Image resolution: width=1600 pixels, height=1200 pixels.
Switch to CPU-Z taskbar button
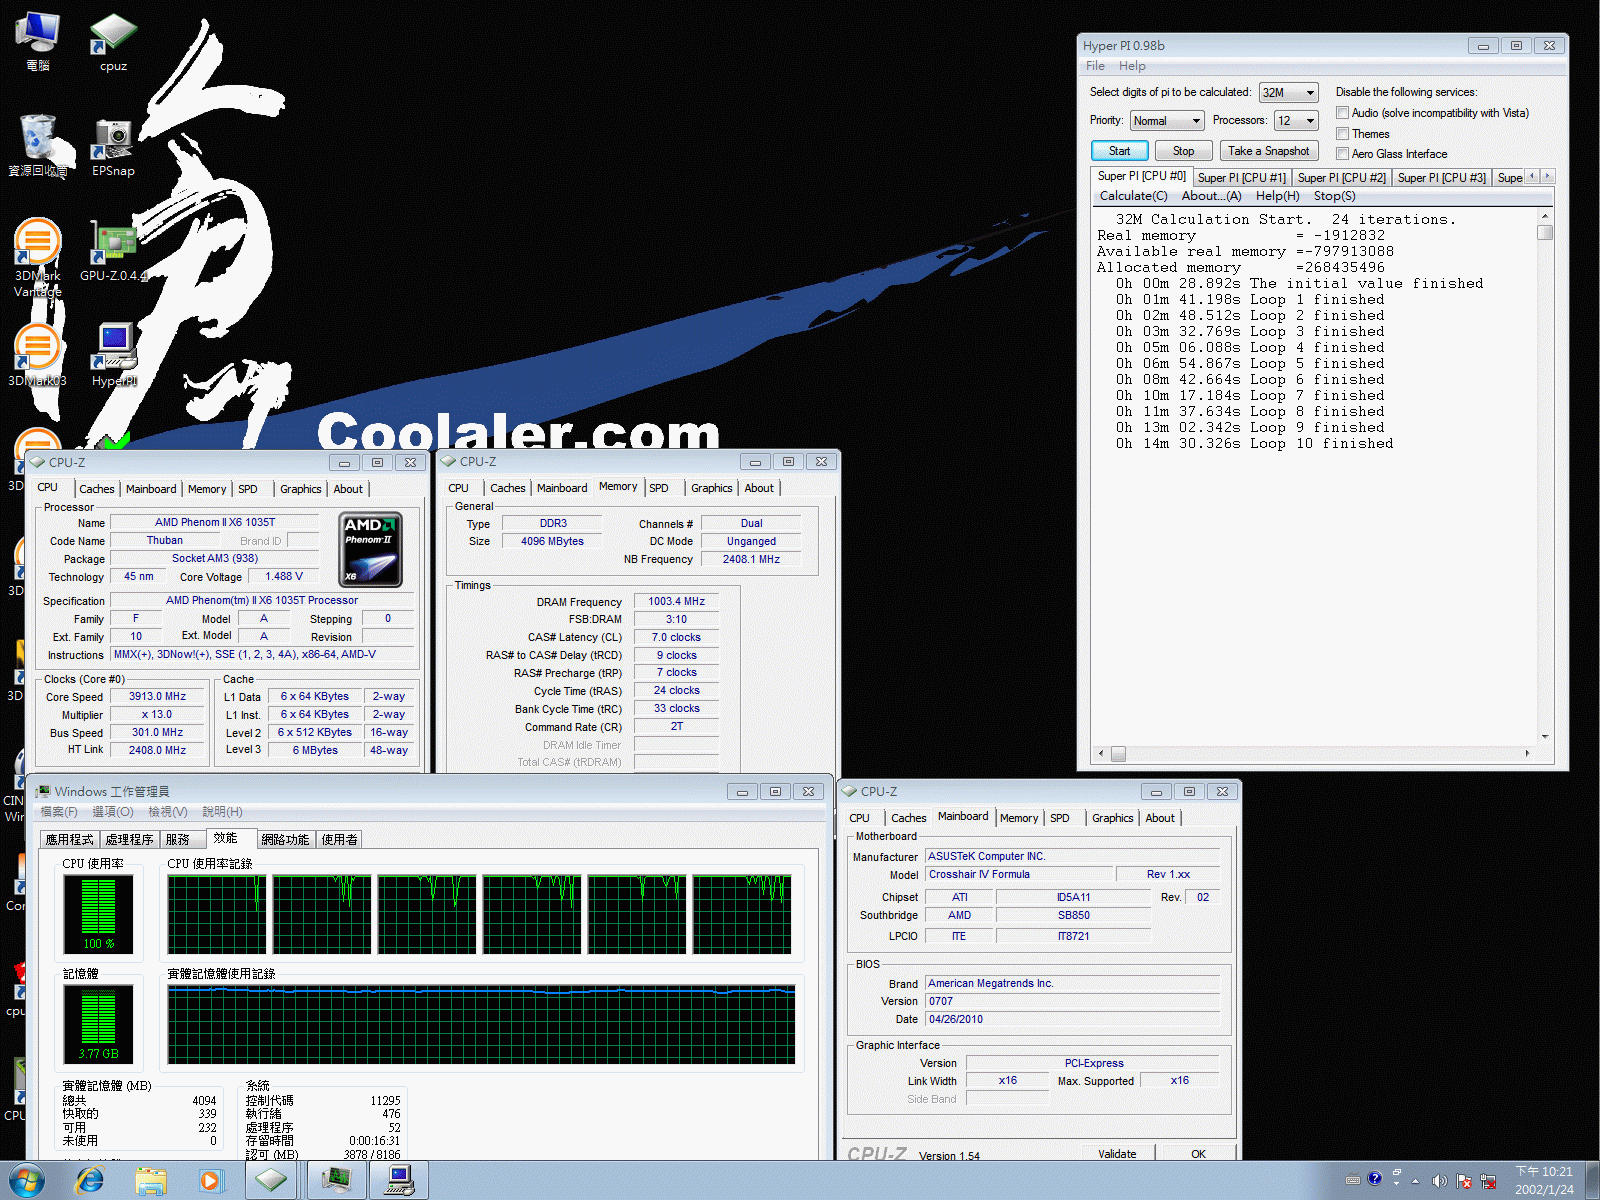click(x=271, y=1181)
